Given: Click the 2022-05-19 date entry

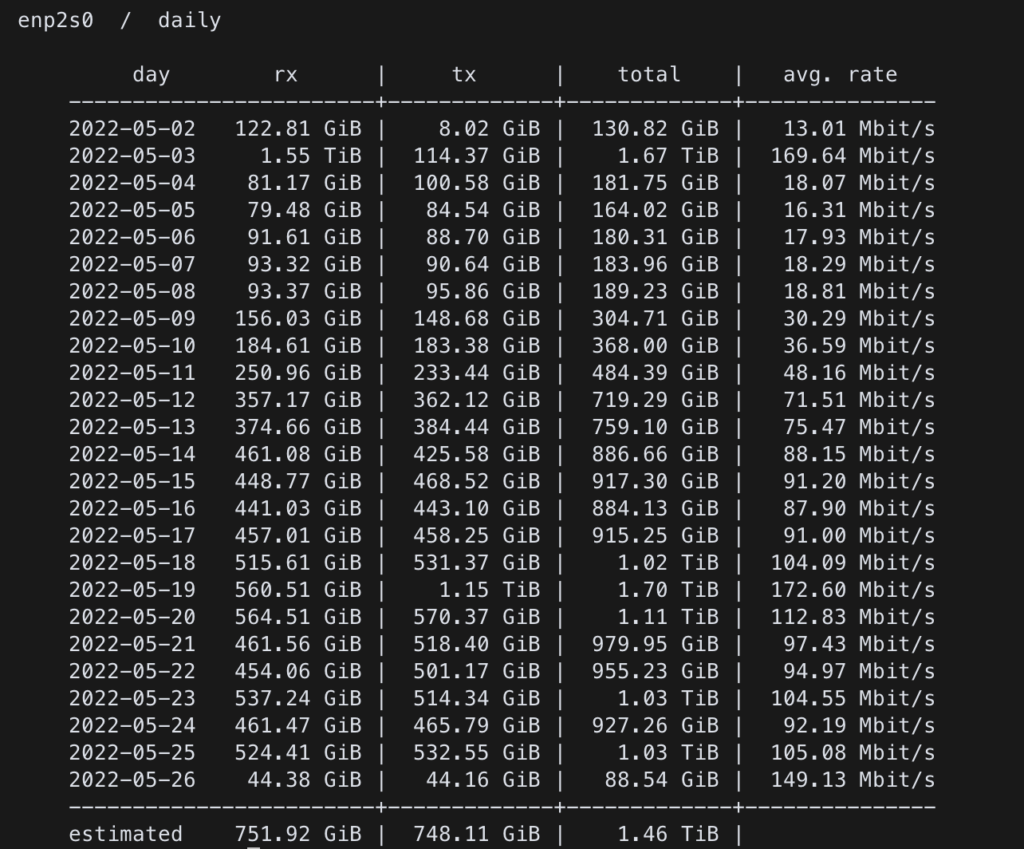Looking at the screenshot, I should (x=132, y=590).
